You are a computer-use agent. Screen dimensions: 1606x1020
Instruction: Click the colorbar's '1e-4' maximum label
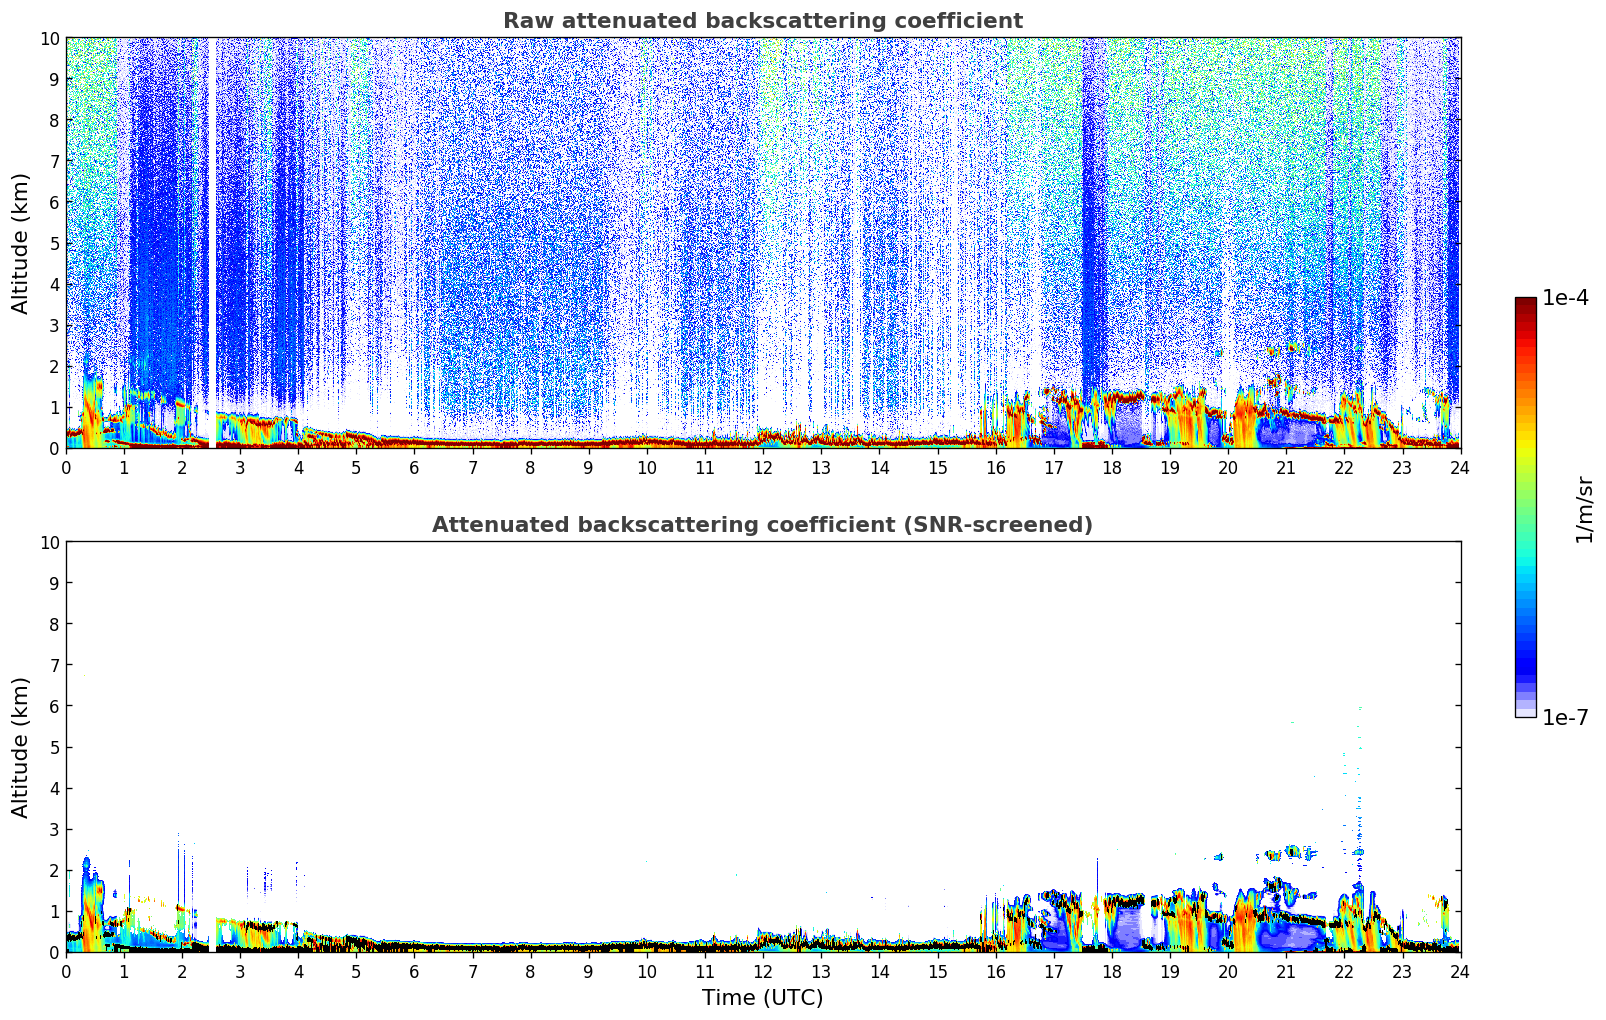pos(1564,298)
